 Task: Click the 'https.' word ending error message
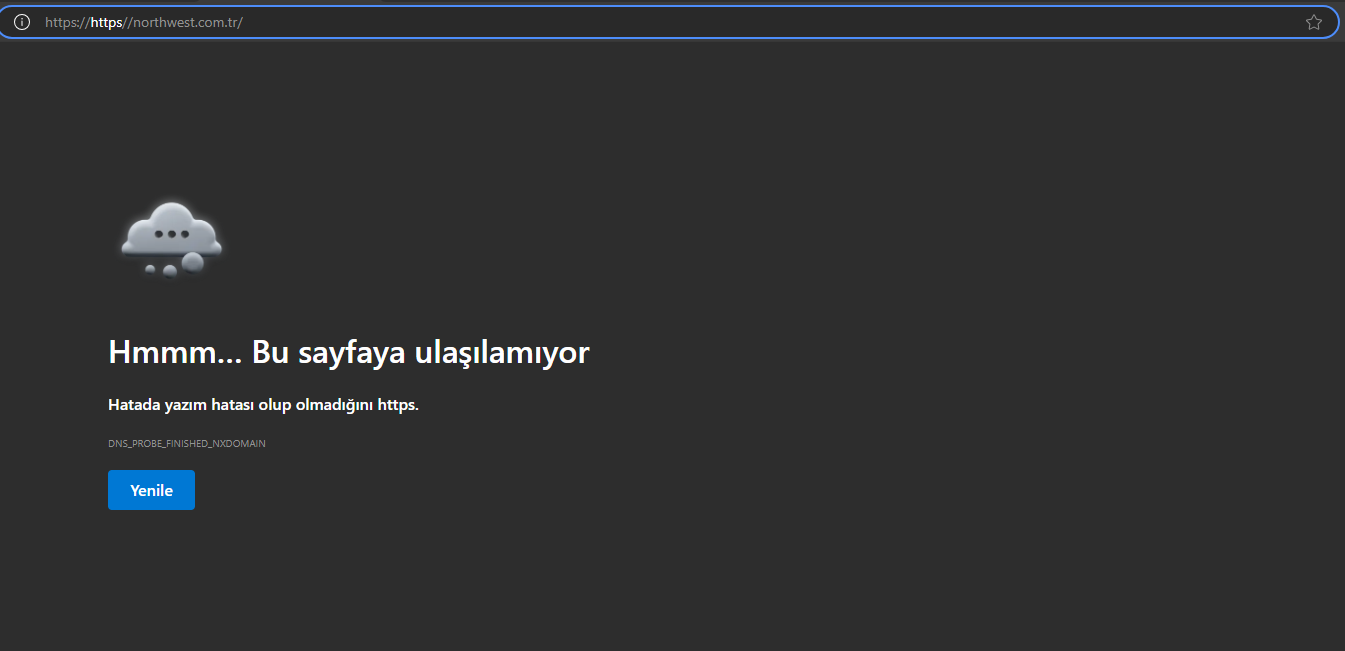tap(397, 405)
